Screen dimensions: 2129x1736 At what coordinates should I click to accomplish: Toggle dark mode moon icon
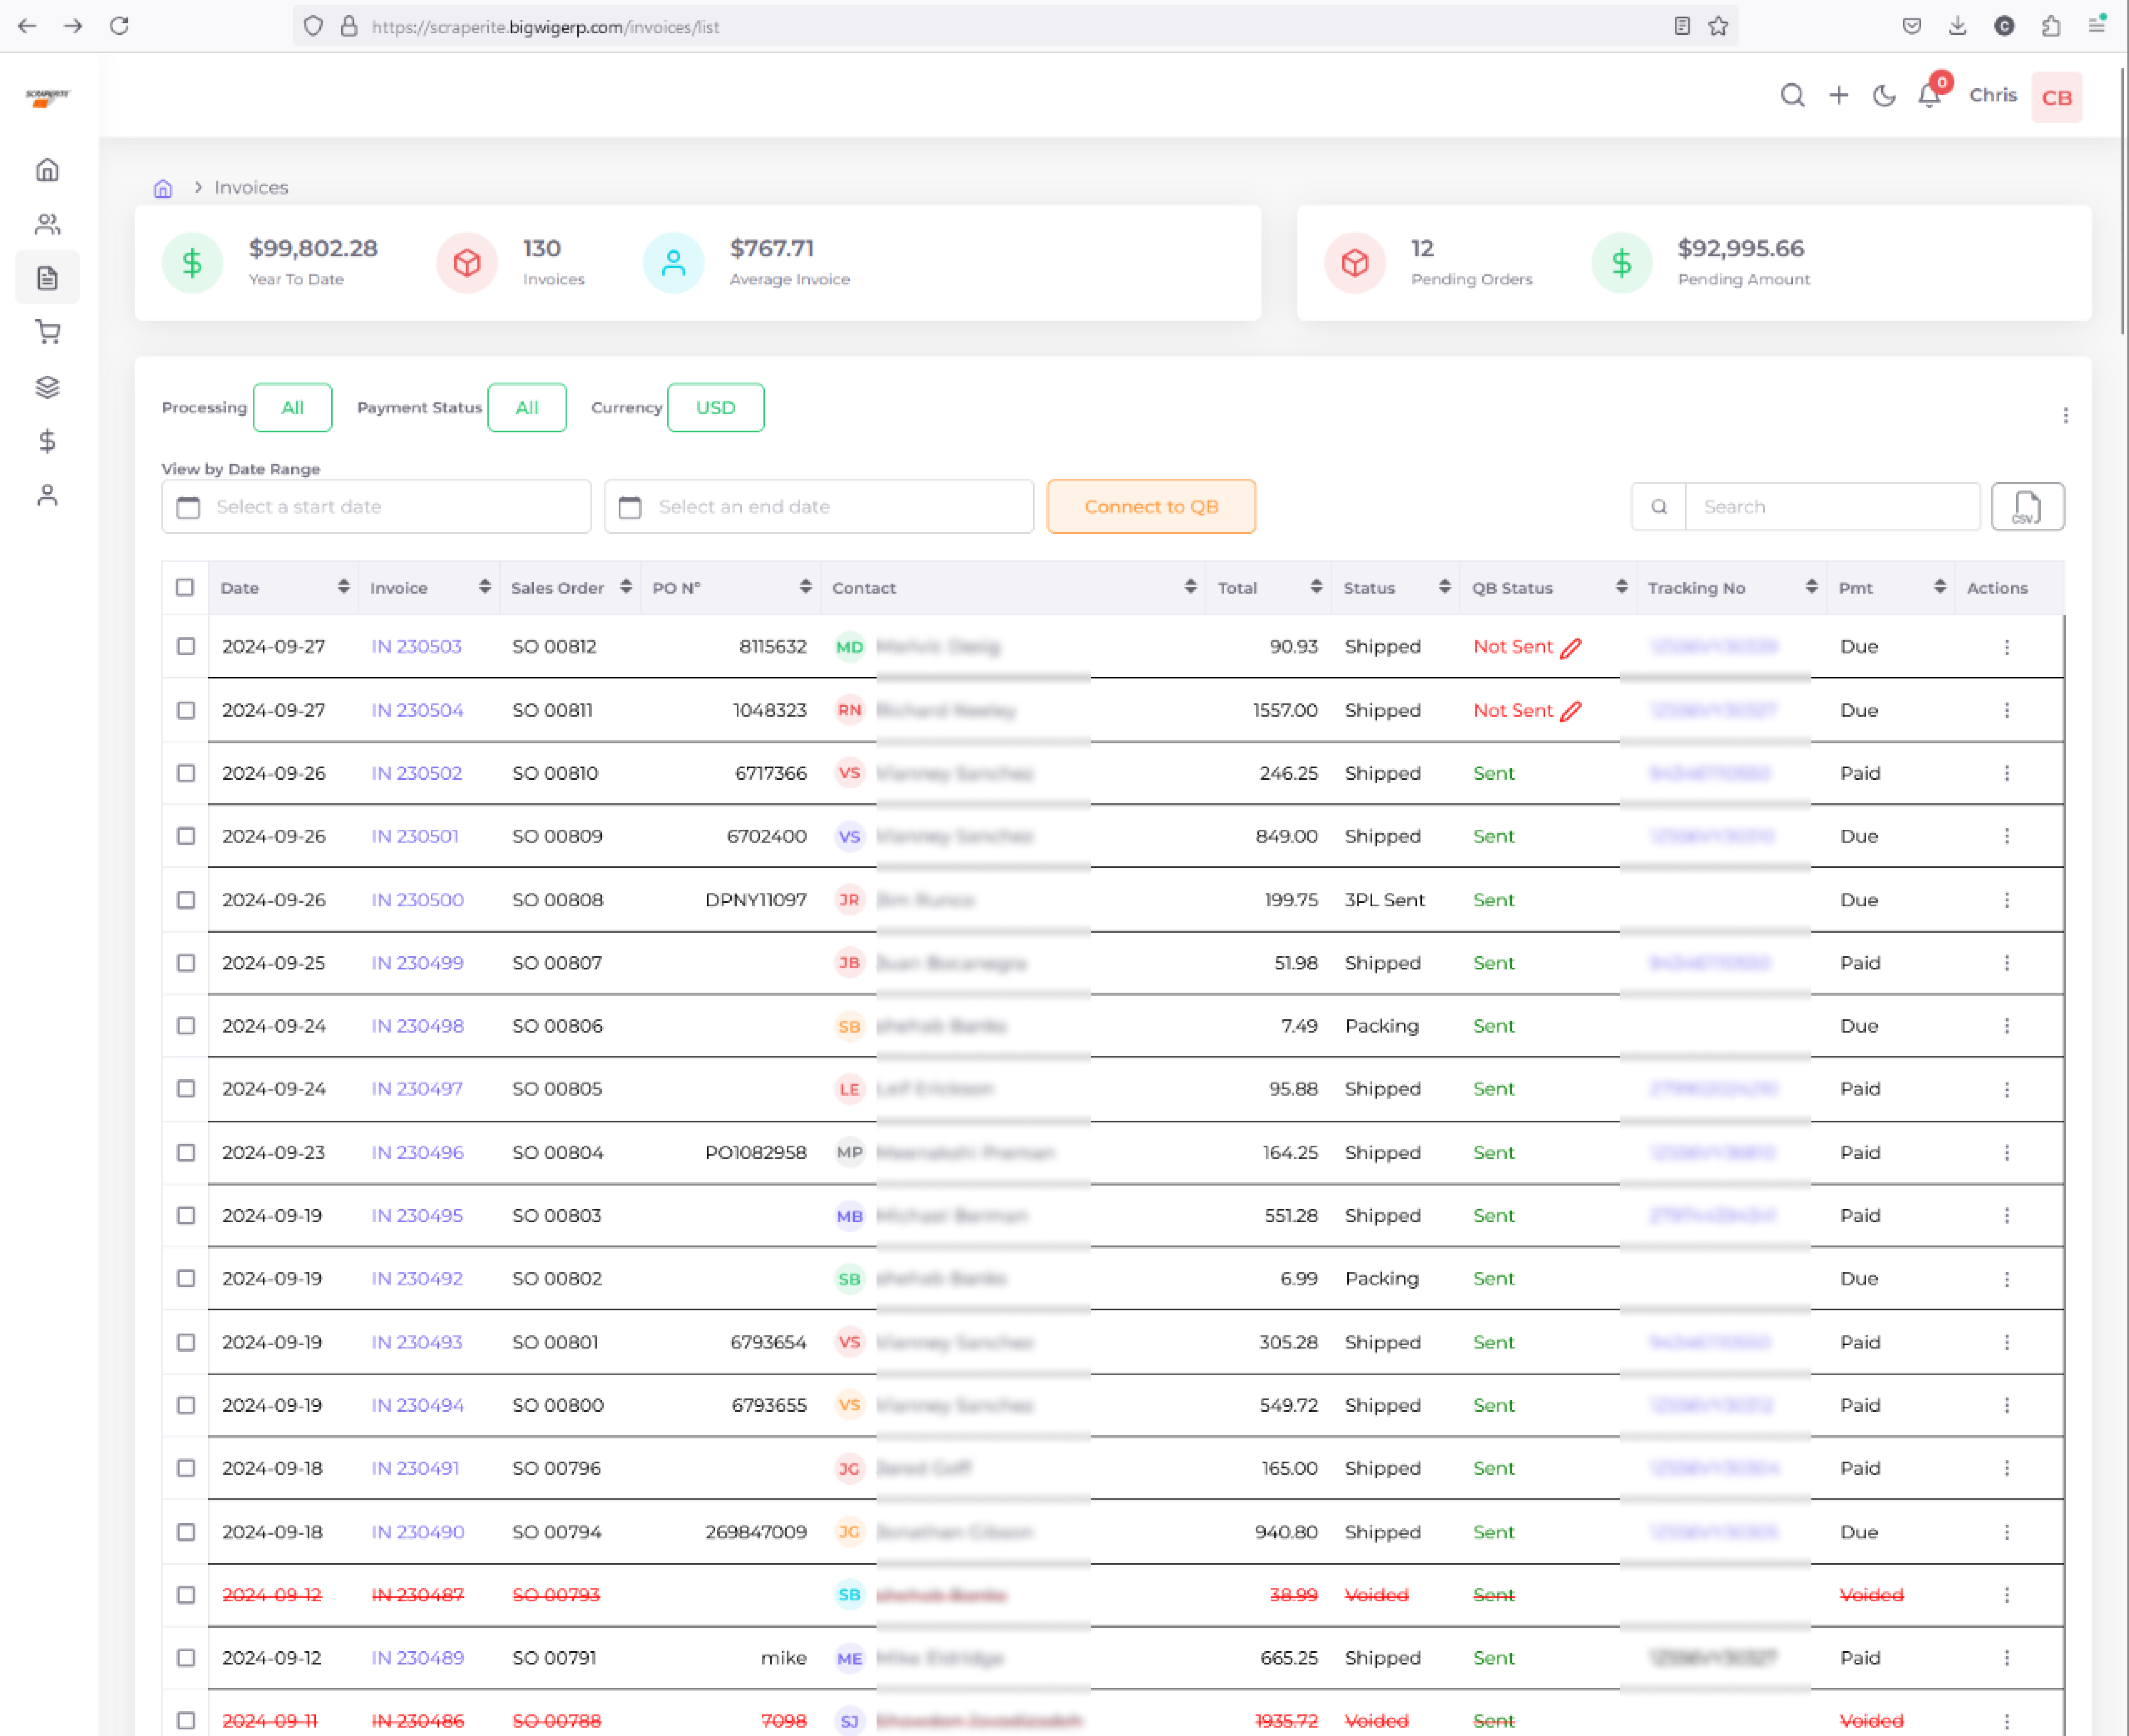click(x=1884, y=96)
